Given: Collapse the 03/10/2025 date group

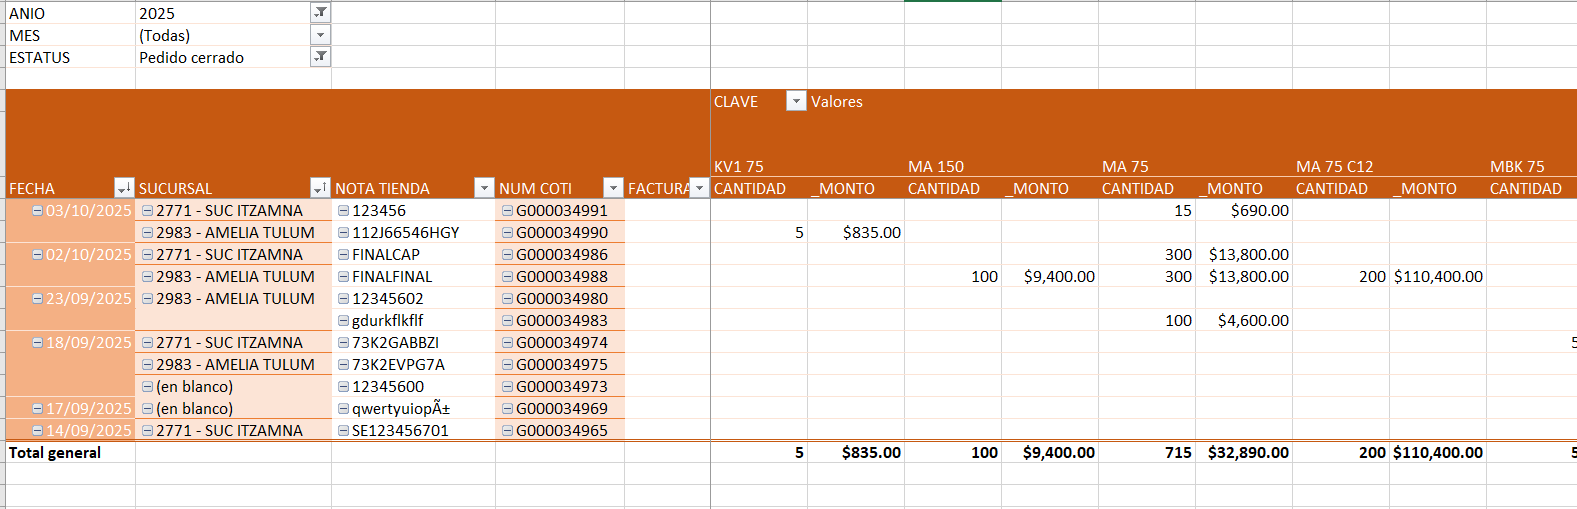Looking at the screenshot, I should [x=37, y=211].
